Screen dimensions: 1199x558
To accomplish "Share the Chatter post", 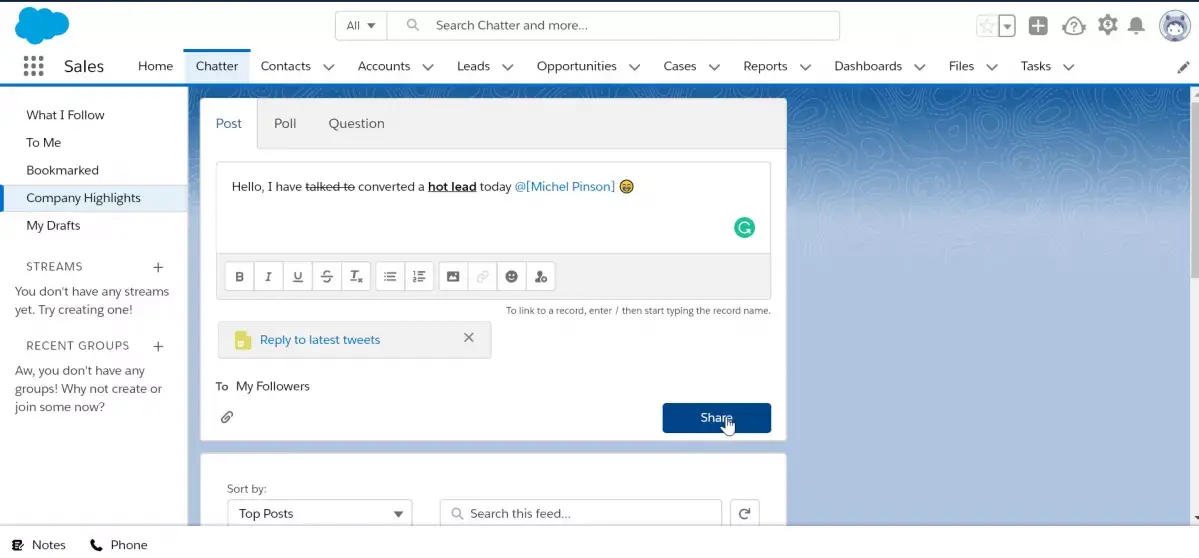I will click(716, 418).
